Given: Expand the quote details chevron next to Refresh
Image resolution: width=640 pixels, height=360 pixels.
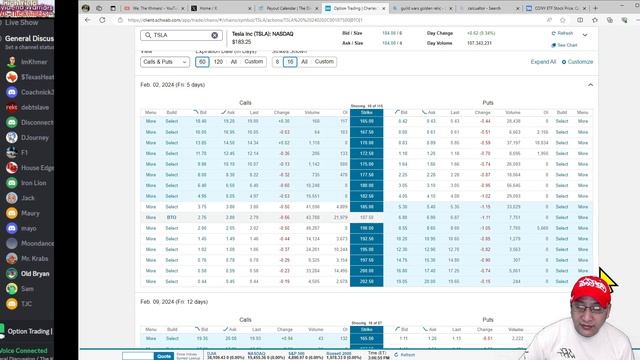Looking at the screenshot, I should 585,35.
